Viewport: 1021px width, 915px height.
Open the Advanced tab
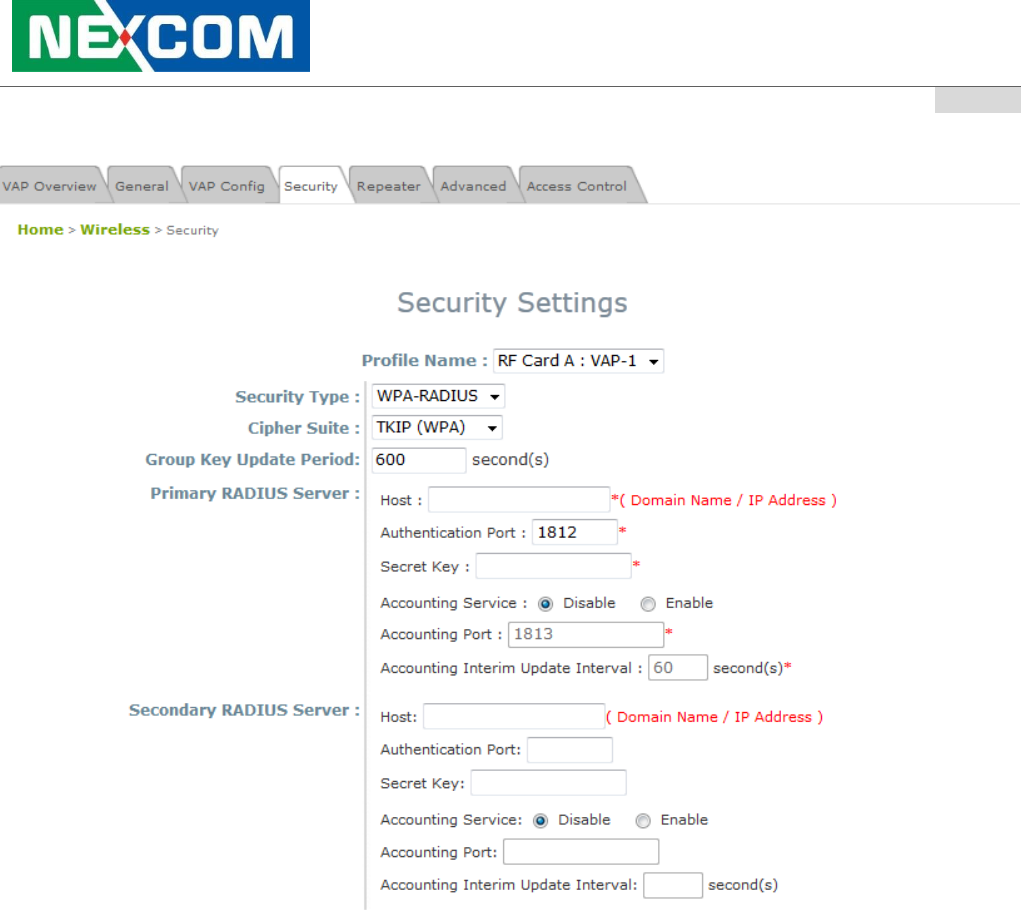point(473,186)
